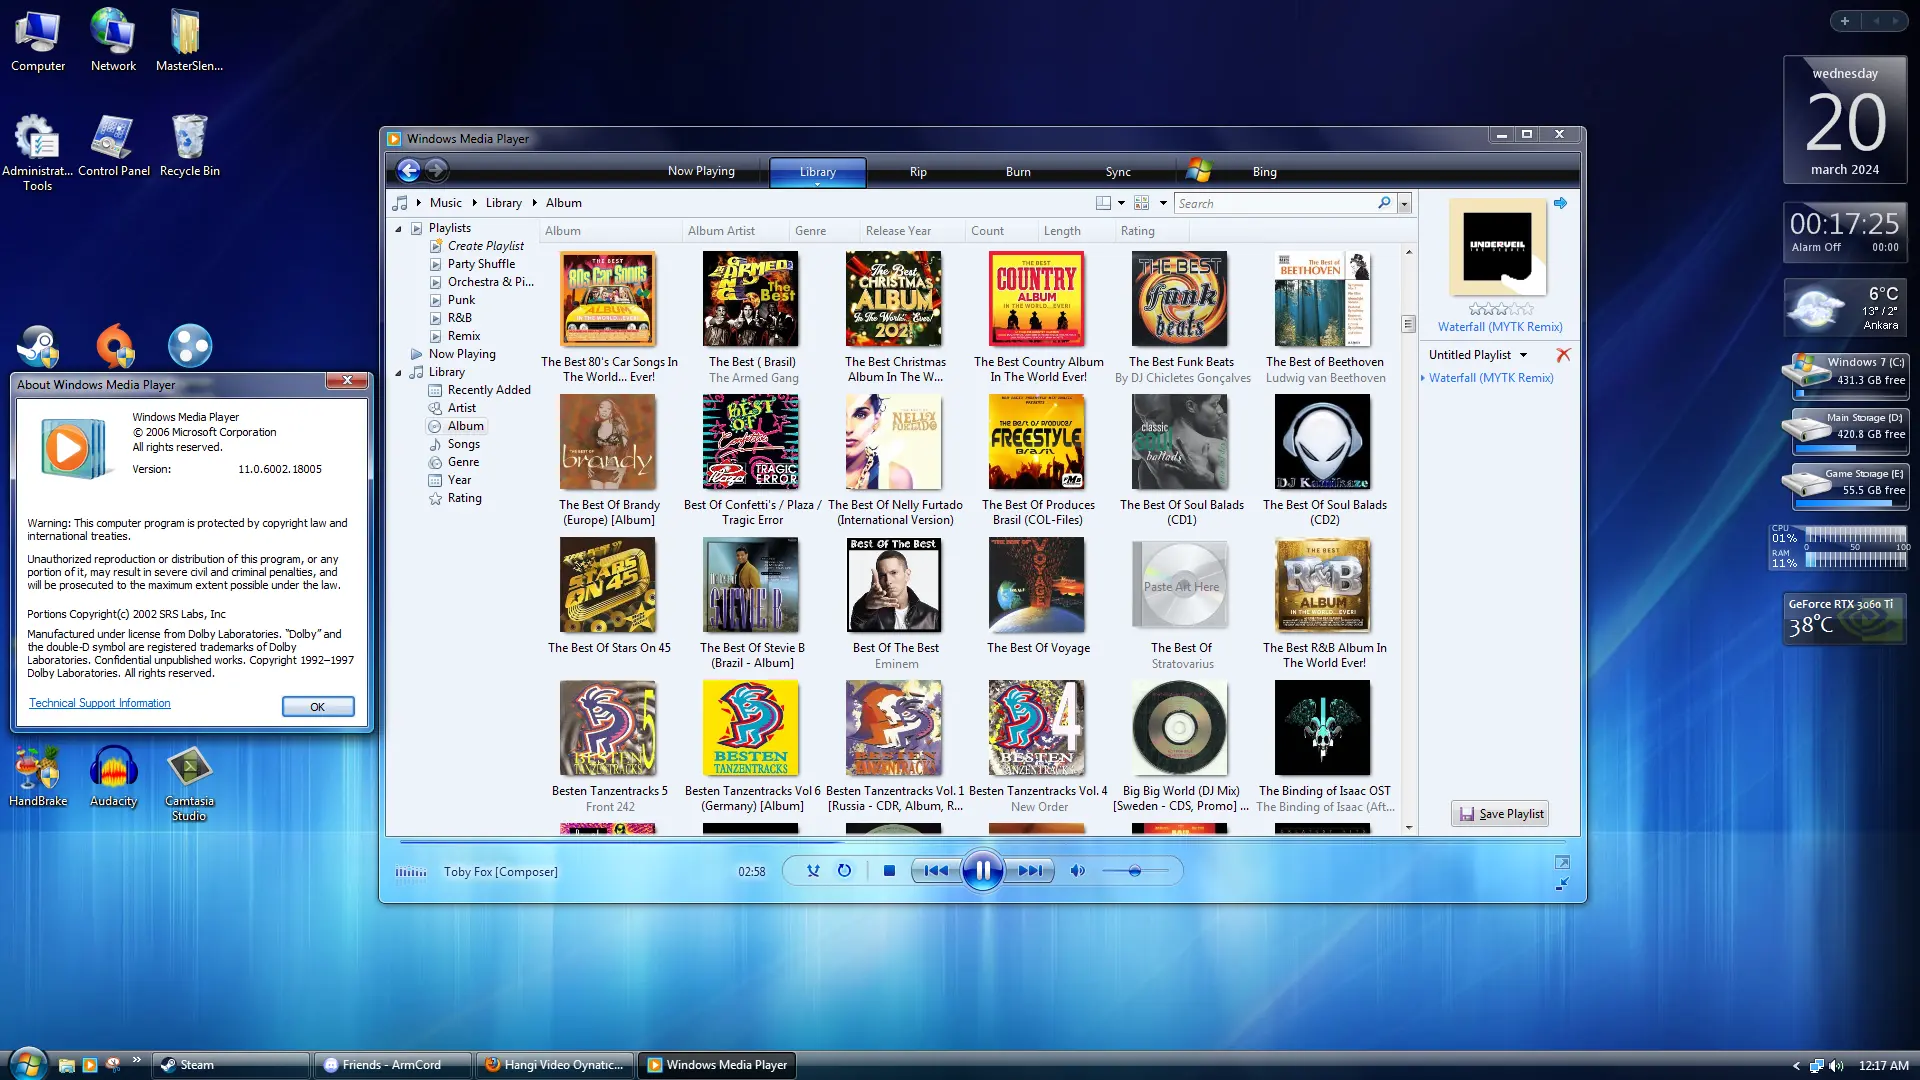Switch to compact mode icon
Screen dimensions: 1920x1080
[1562, 884]
